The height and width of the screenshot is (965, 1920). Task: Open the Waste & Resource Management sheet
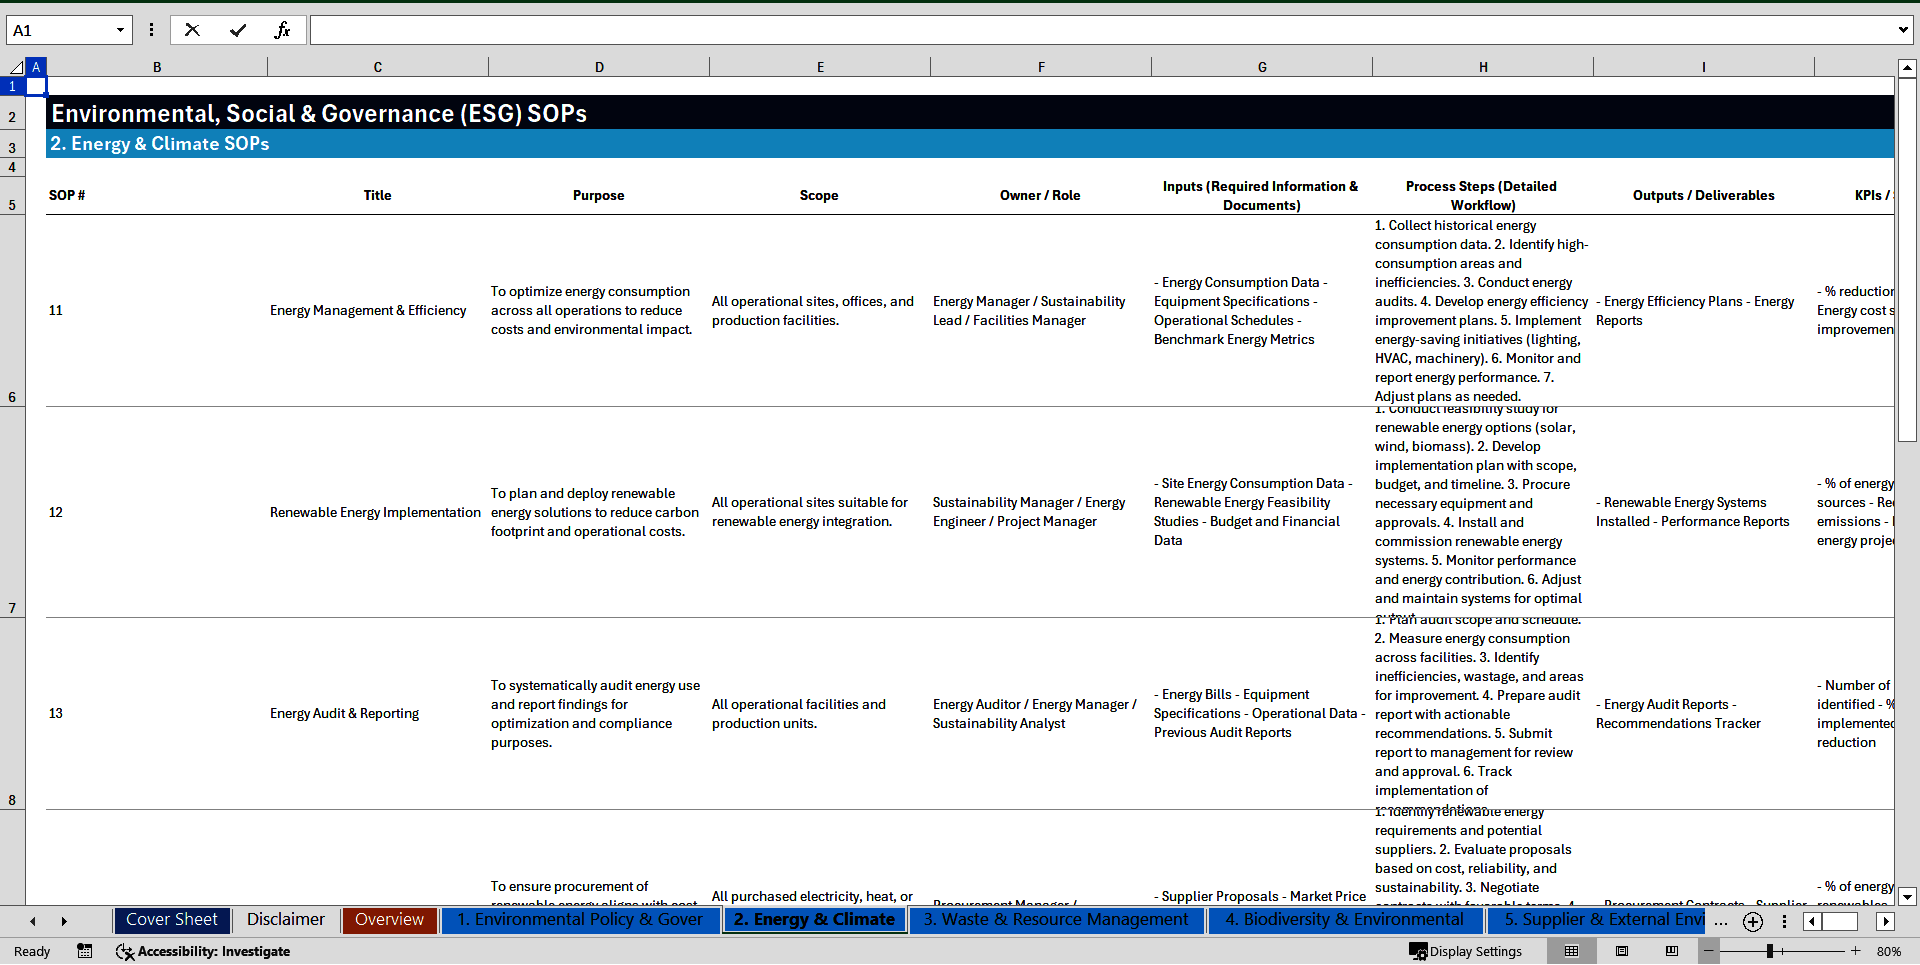pyautogui.click(x=1055, y=920)
